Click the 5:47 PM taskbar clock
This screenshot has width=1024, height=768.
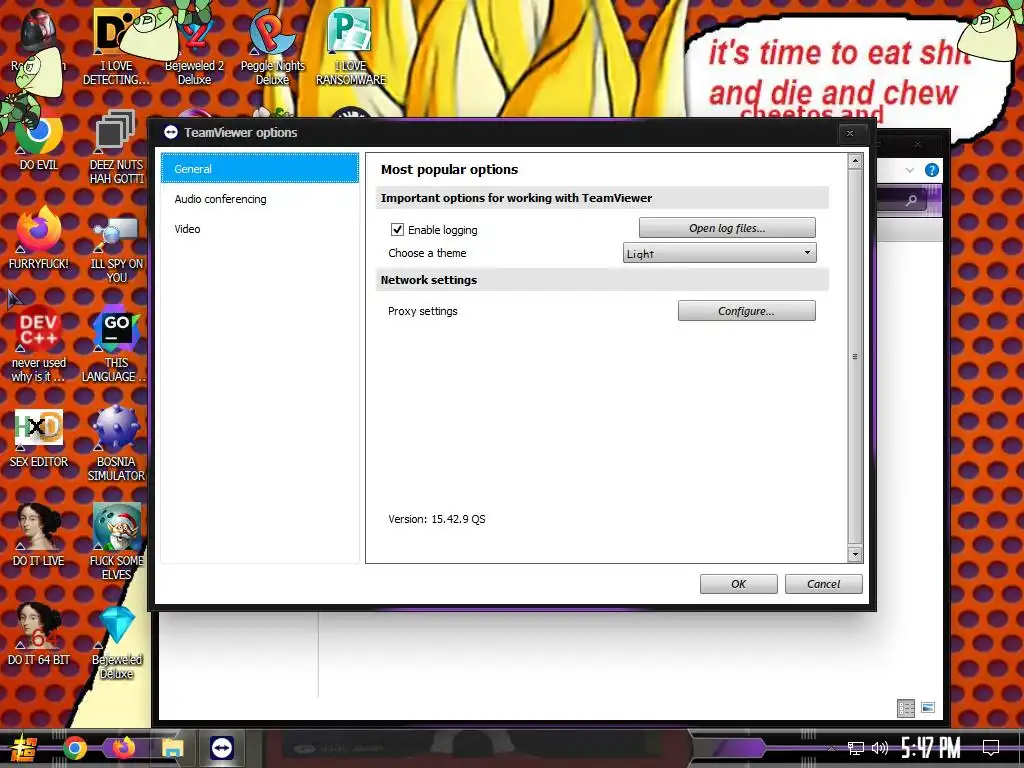[931, 748]
